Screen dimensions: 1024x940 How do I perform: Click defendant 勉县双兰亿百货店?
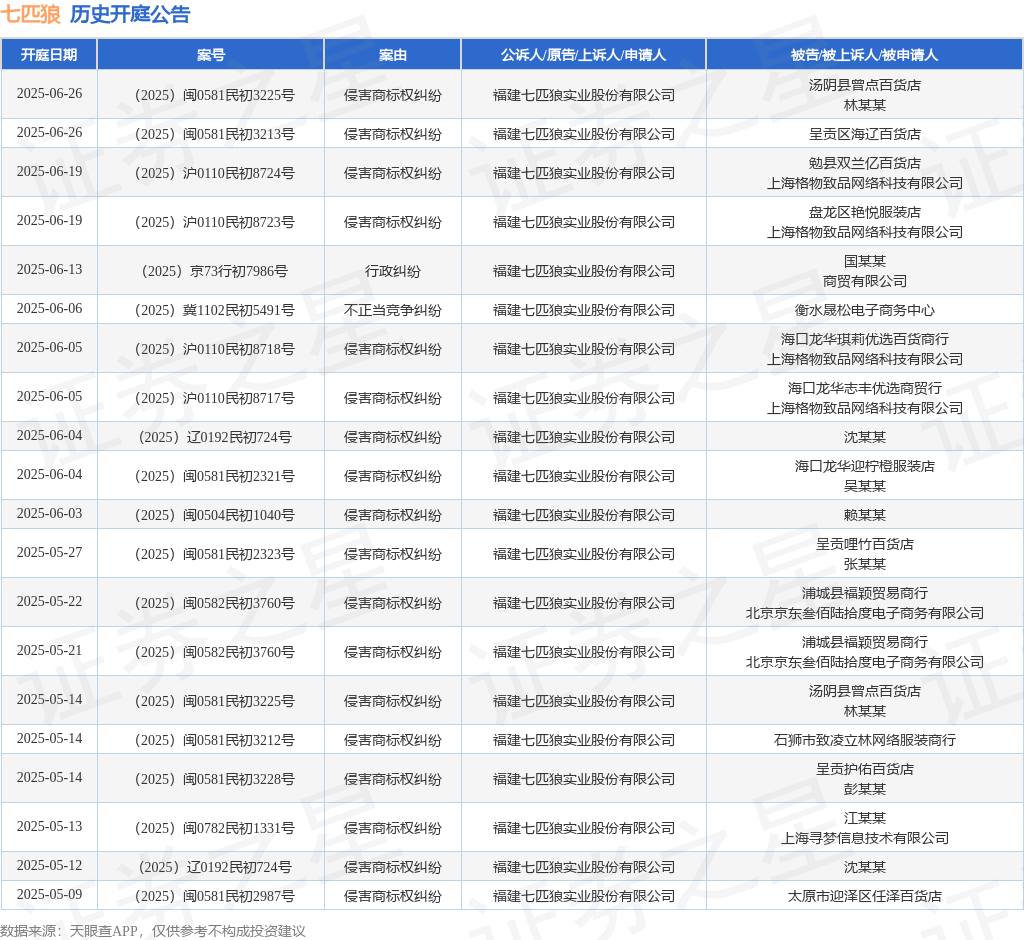point(865,163)
